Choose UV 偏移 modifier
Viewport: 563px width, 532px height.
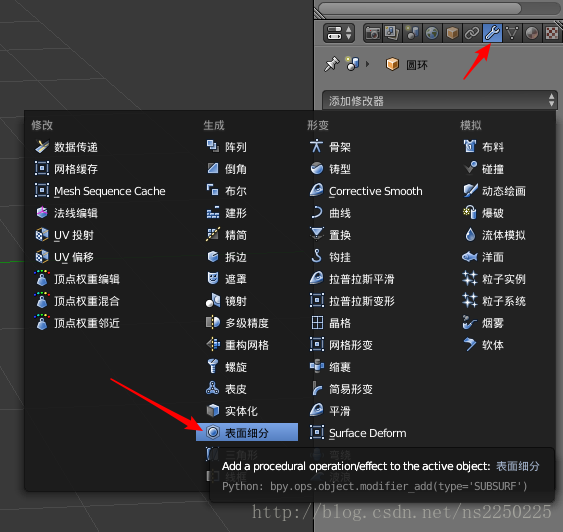[x=65, y=257]
